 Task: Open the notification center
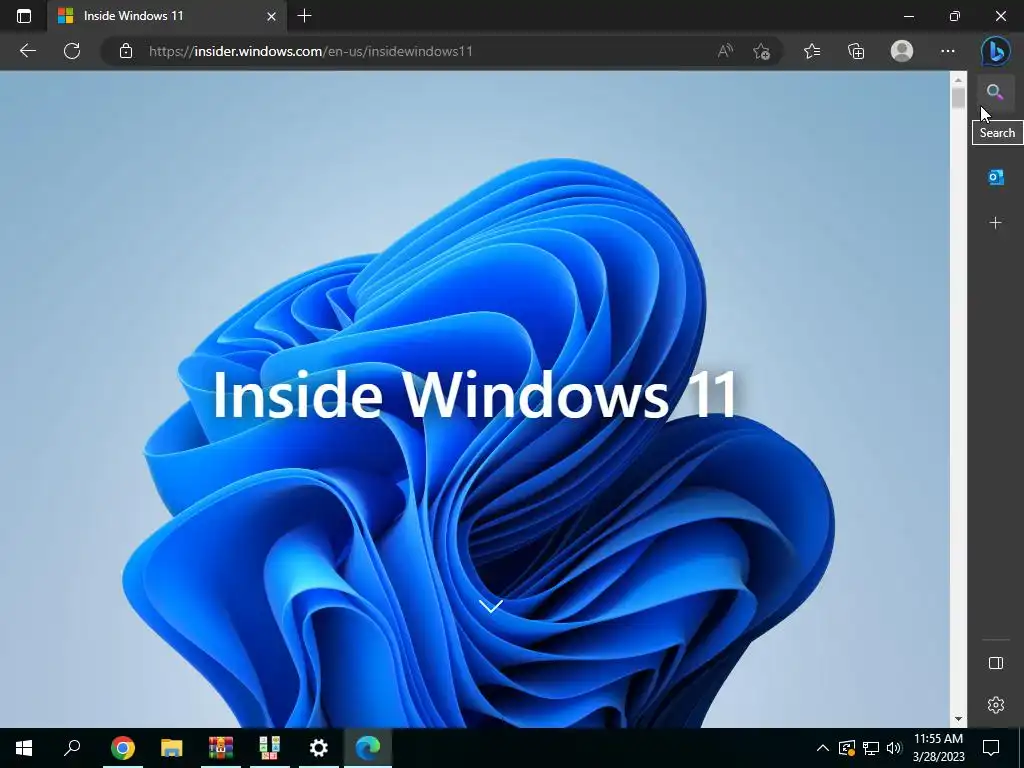coord(991,748)
